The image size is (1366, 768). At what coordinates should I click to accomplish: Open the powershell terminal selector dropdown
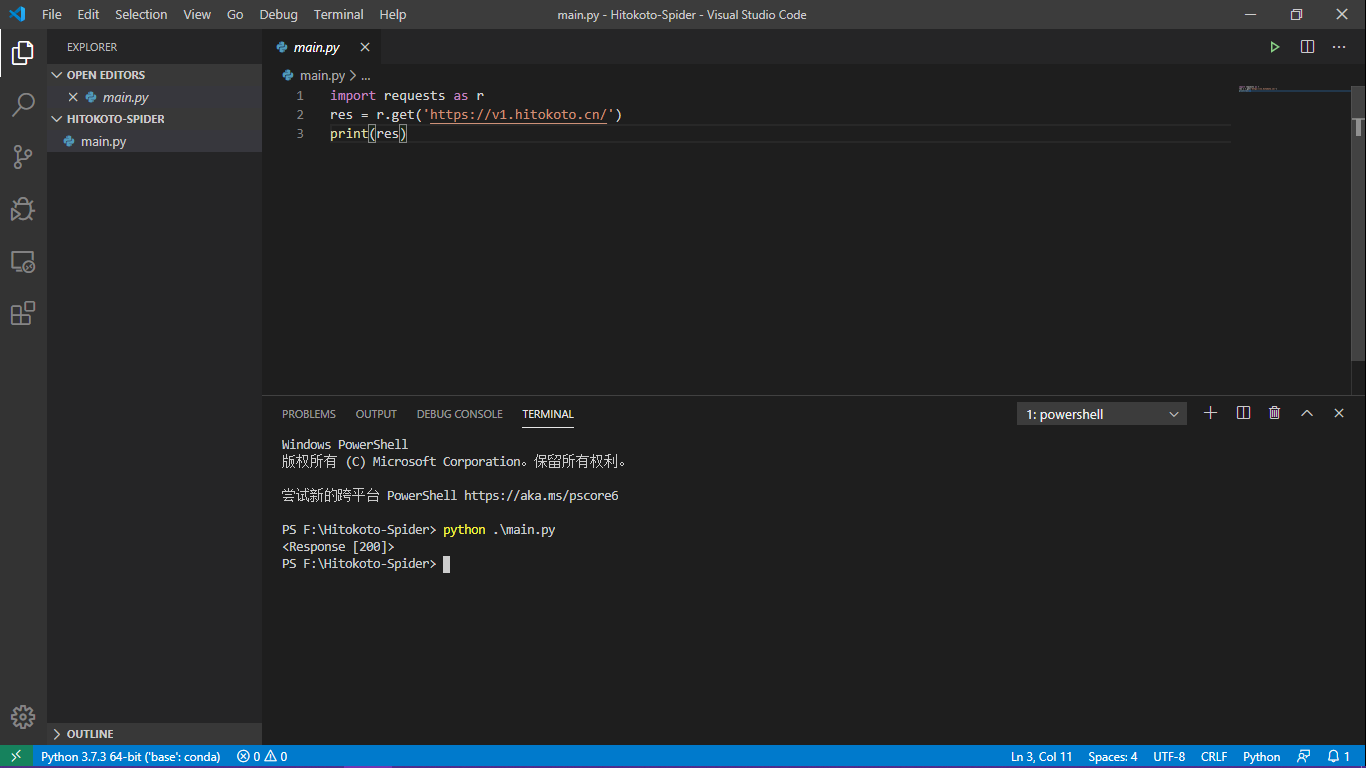coord(1101,414)
